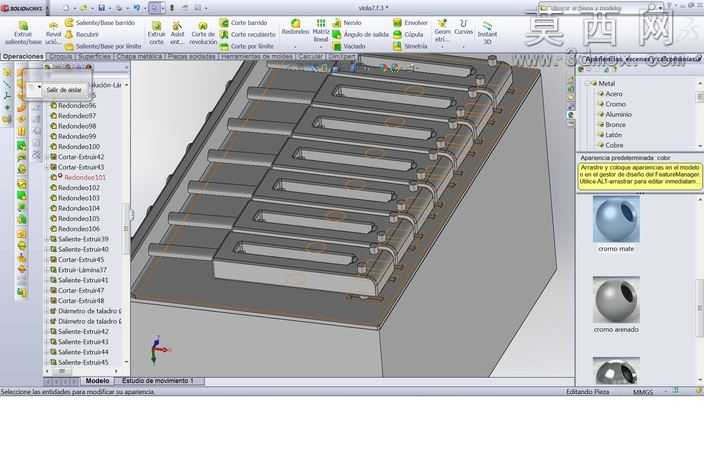Open the Superficies tab
This screenshot has height=469, width=704.
tap(94, 57)
